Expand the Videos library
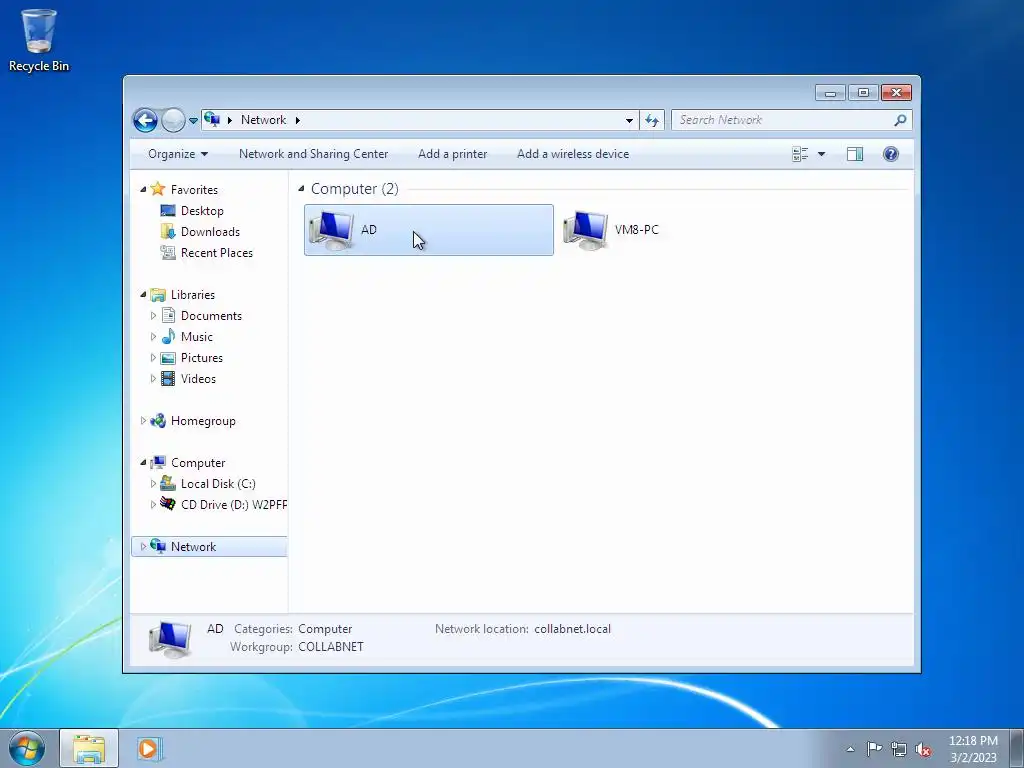 click(153, 379)
